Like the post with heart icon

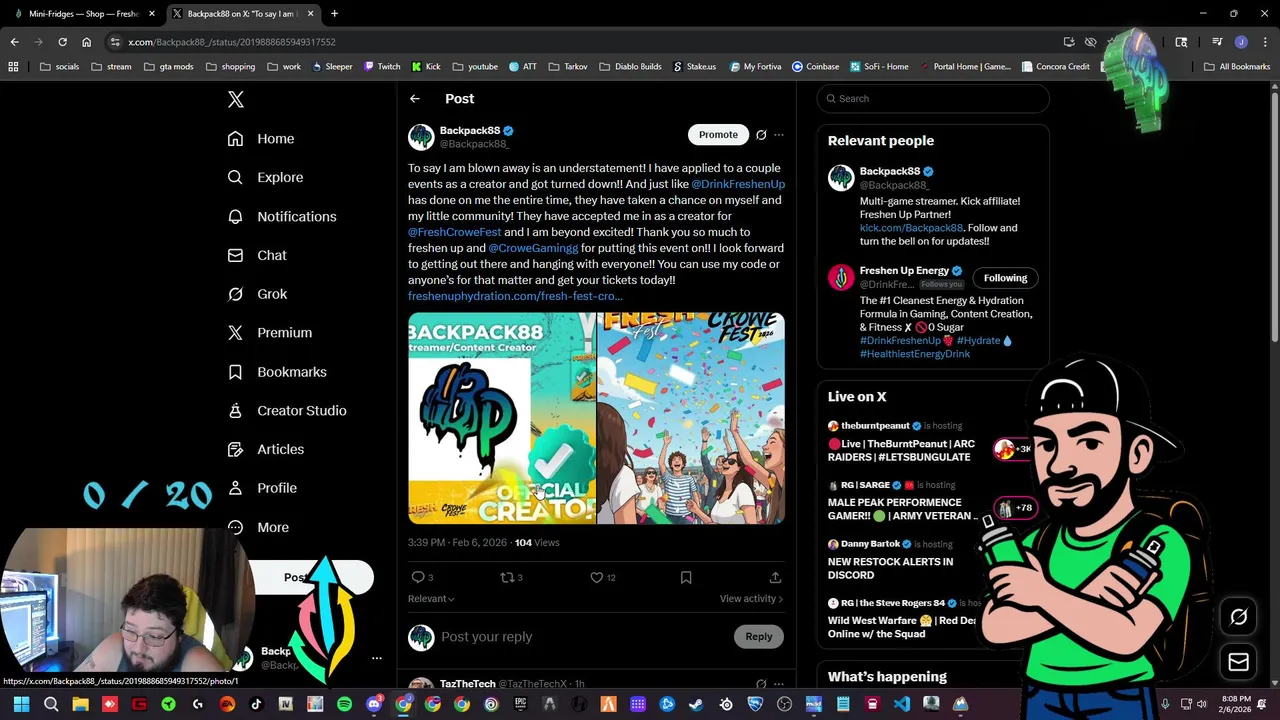click(597, 578)
